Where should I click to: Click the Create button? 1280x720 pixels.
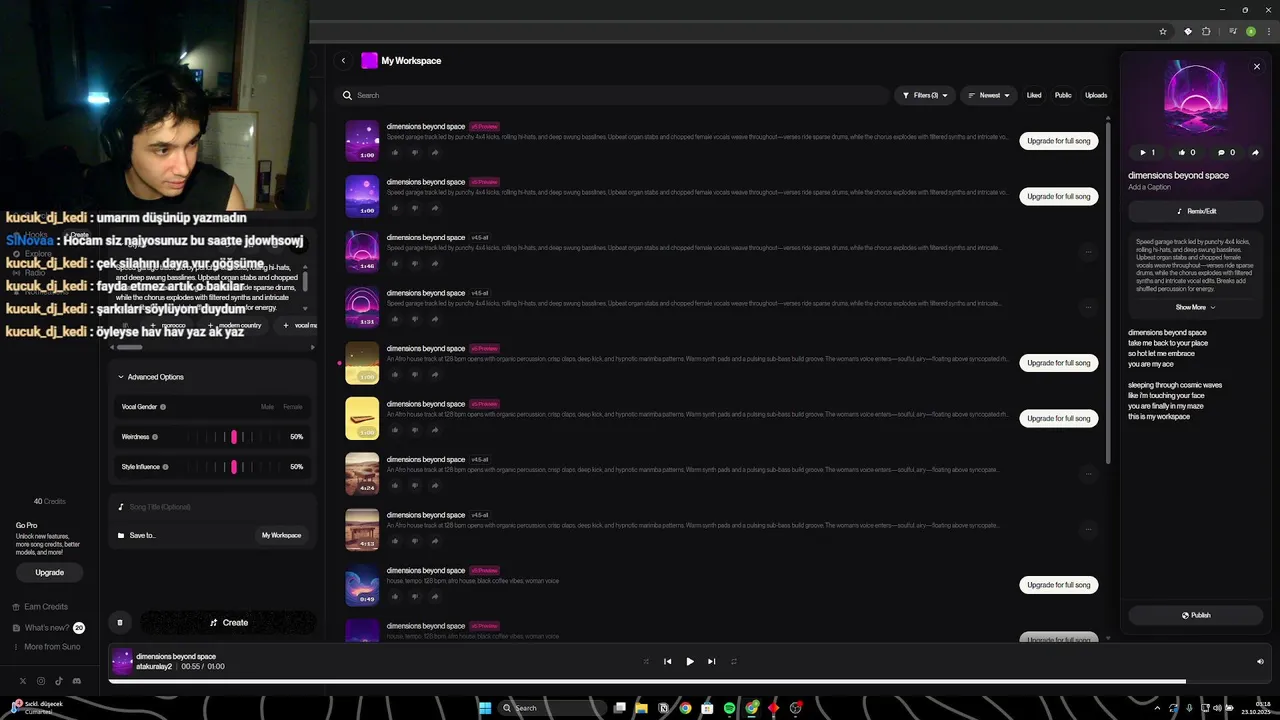229,622
